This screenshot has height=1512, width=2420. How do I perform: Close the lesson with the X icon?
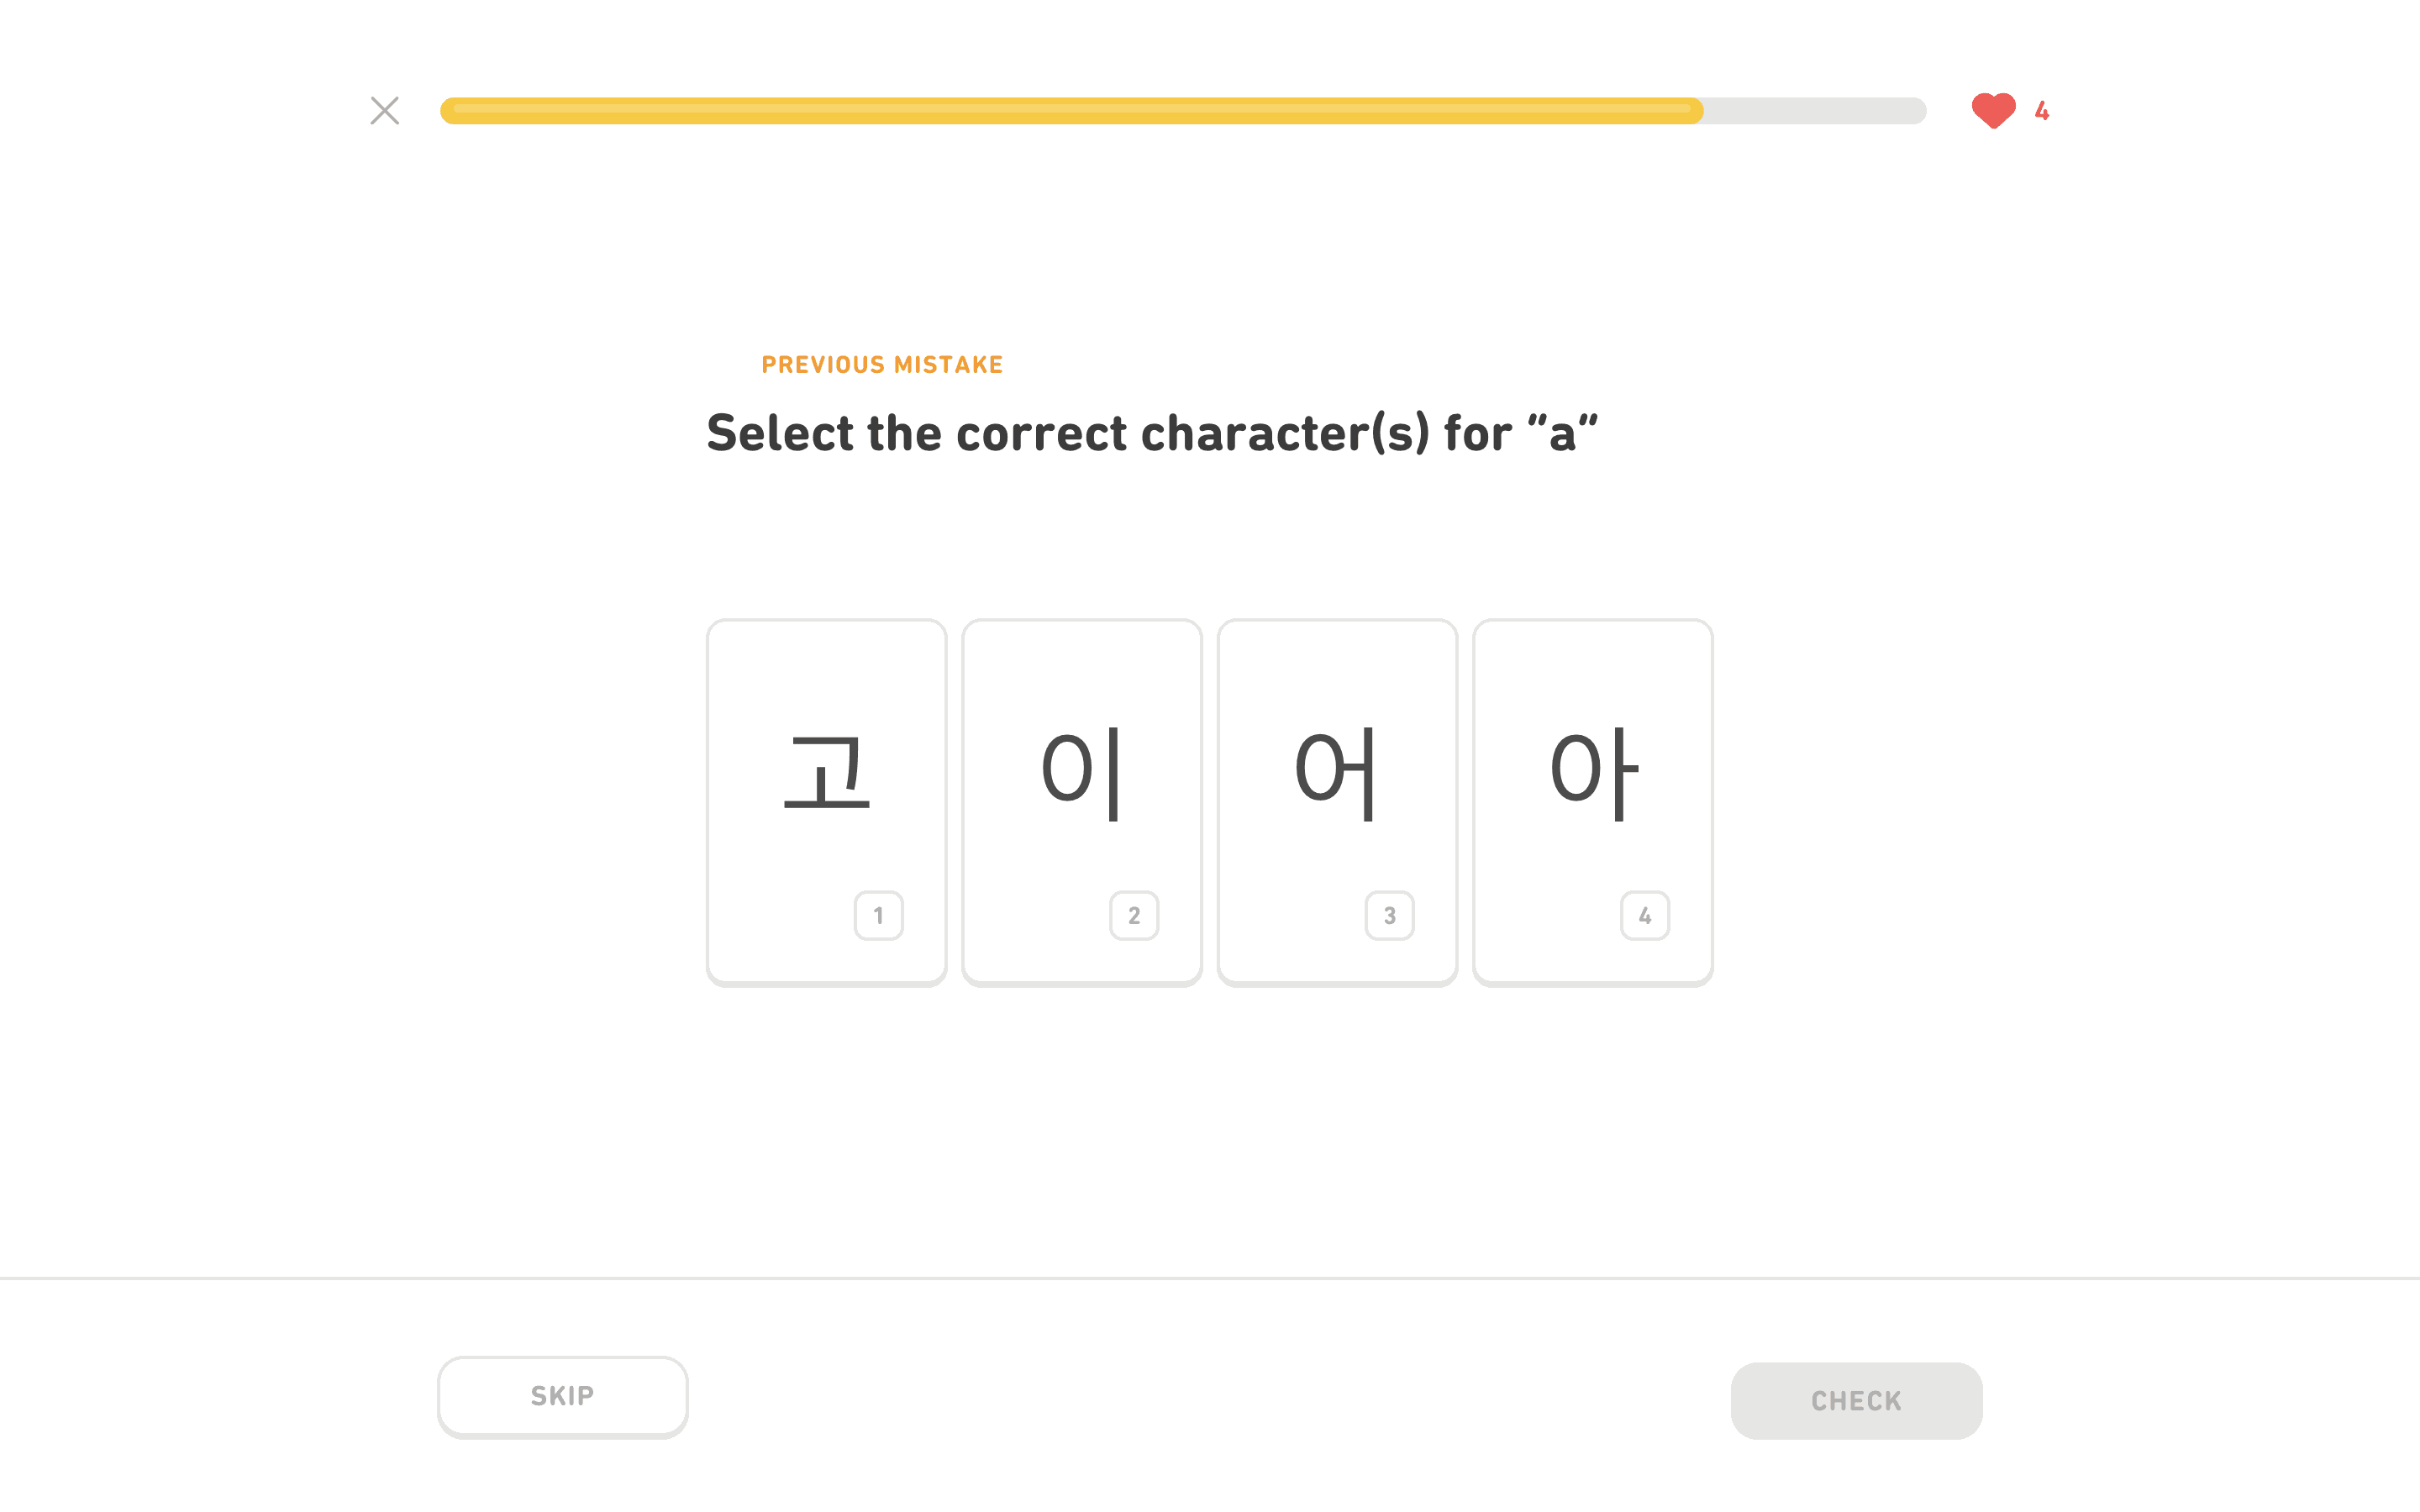click(384, 110)
